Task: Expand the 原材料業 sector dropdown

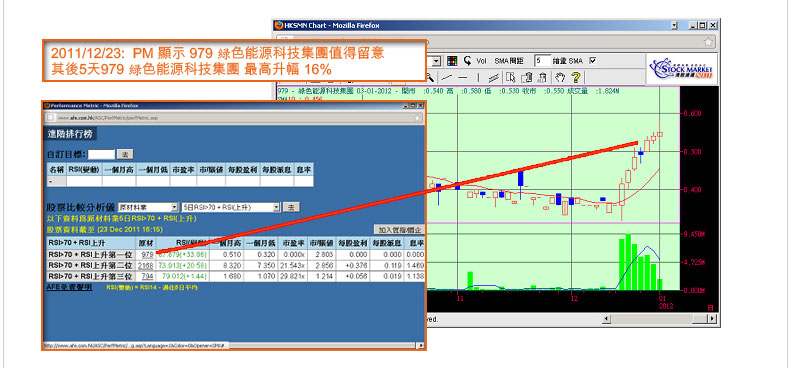Action: (148, 207)
